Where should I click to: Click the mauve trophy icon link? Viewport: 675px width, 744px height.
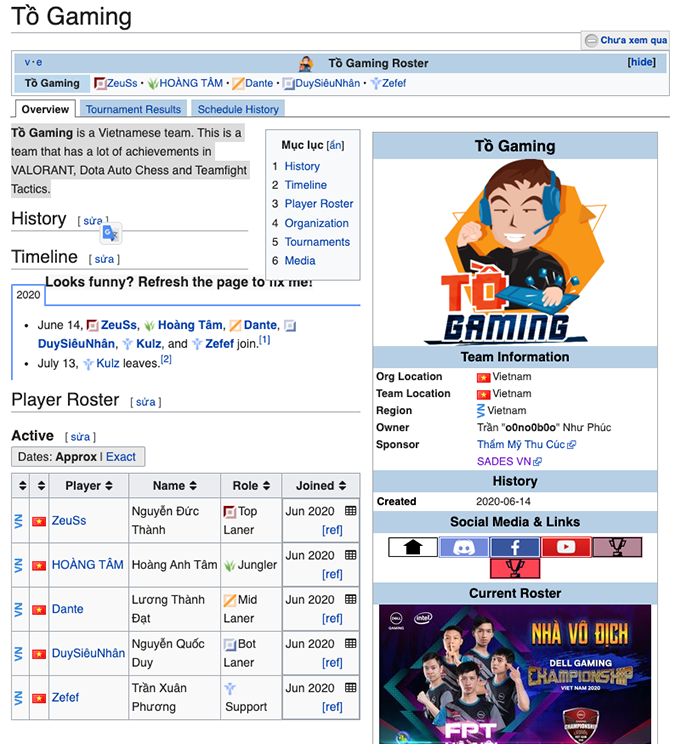(617, 547)
